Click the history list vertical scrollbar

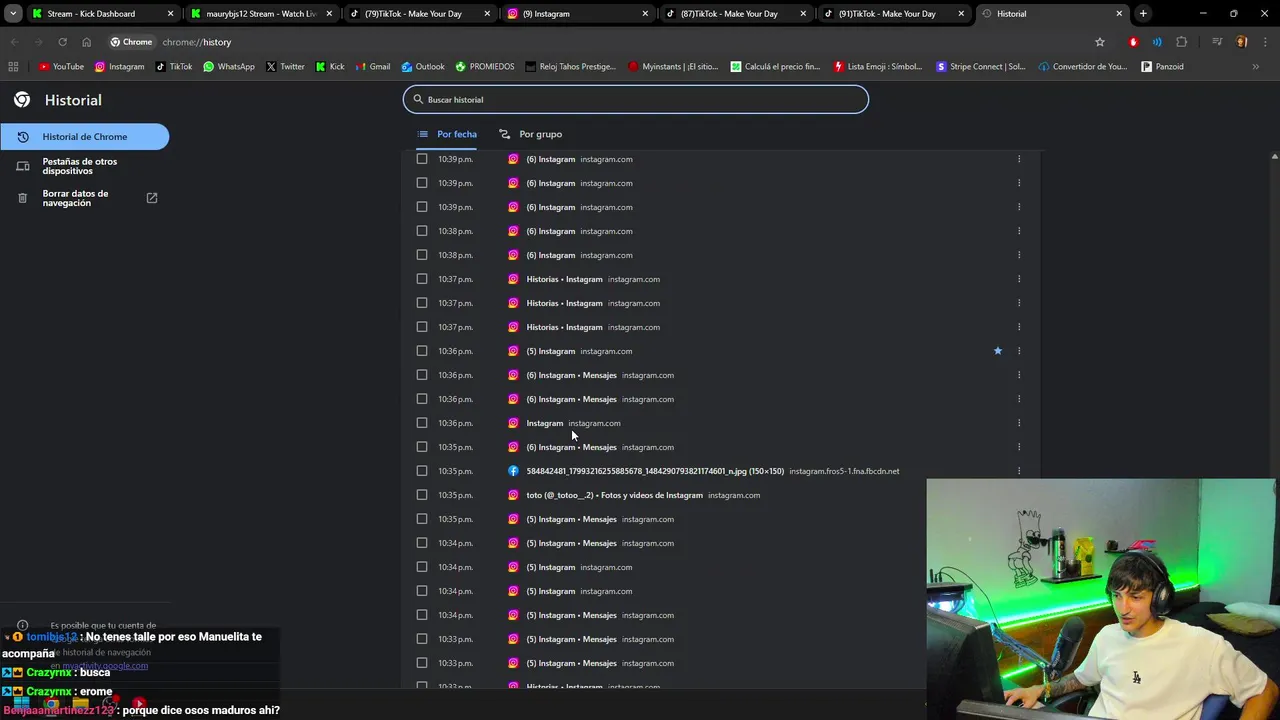coord(1274,420)
